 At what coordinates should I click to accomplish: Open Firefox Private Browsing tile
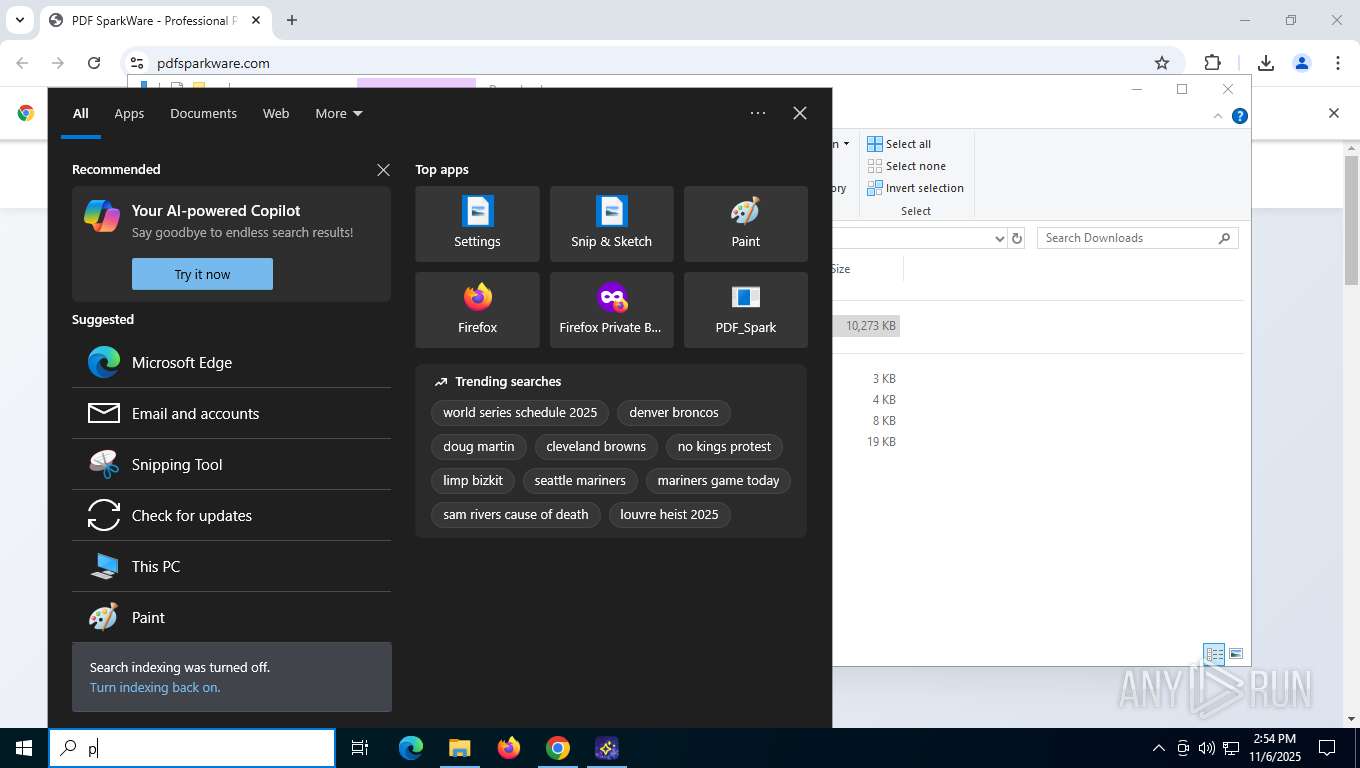[x=611, y=310]
